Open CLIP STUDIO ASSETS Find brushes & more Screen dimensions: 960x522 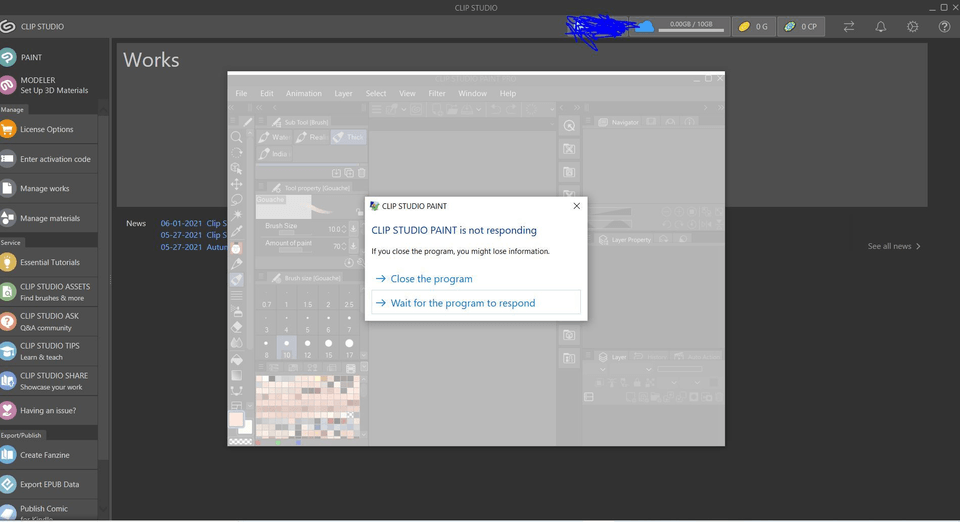49,292
